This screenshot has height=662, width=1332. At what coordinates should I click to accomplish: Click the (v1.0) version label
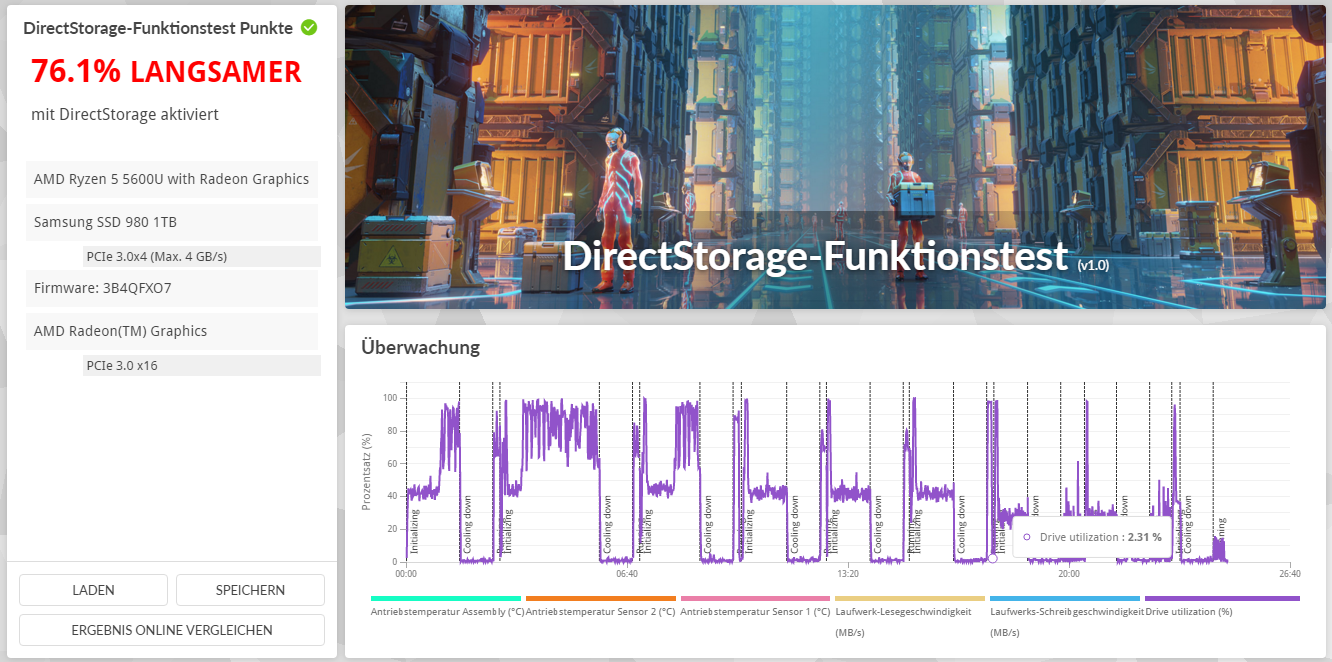(1093, 265)
